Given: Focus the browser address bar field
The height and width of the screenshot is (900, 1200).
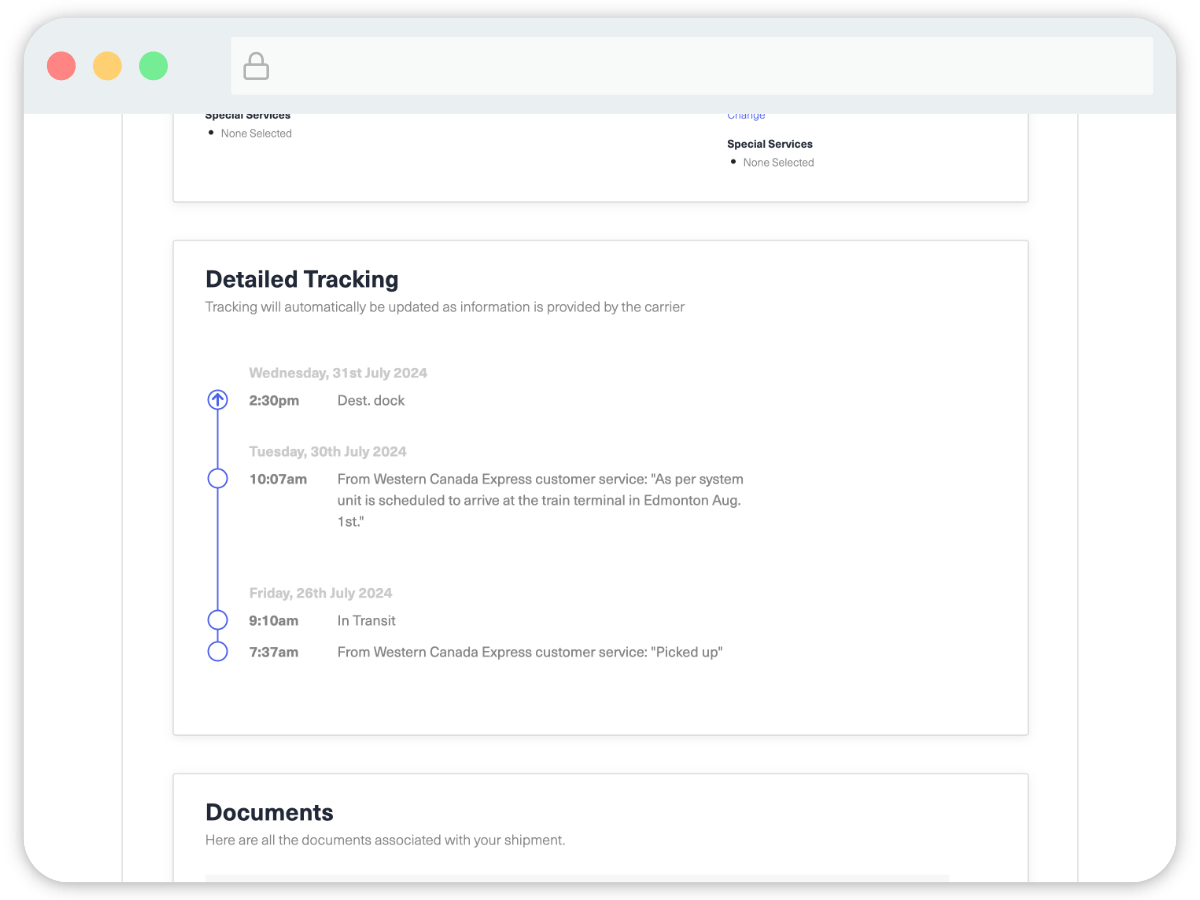Looking at the screenshot, I should [x=700, y=67].
